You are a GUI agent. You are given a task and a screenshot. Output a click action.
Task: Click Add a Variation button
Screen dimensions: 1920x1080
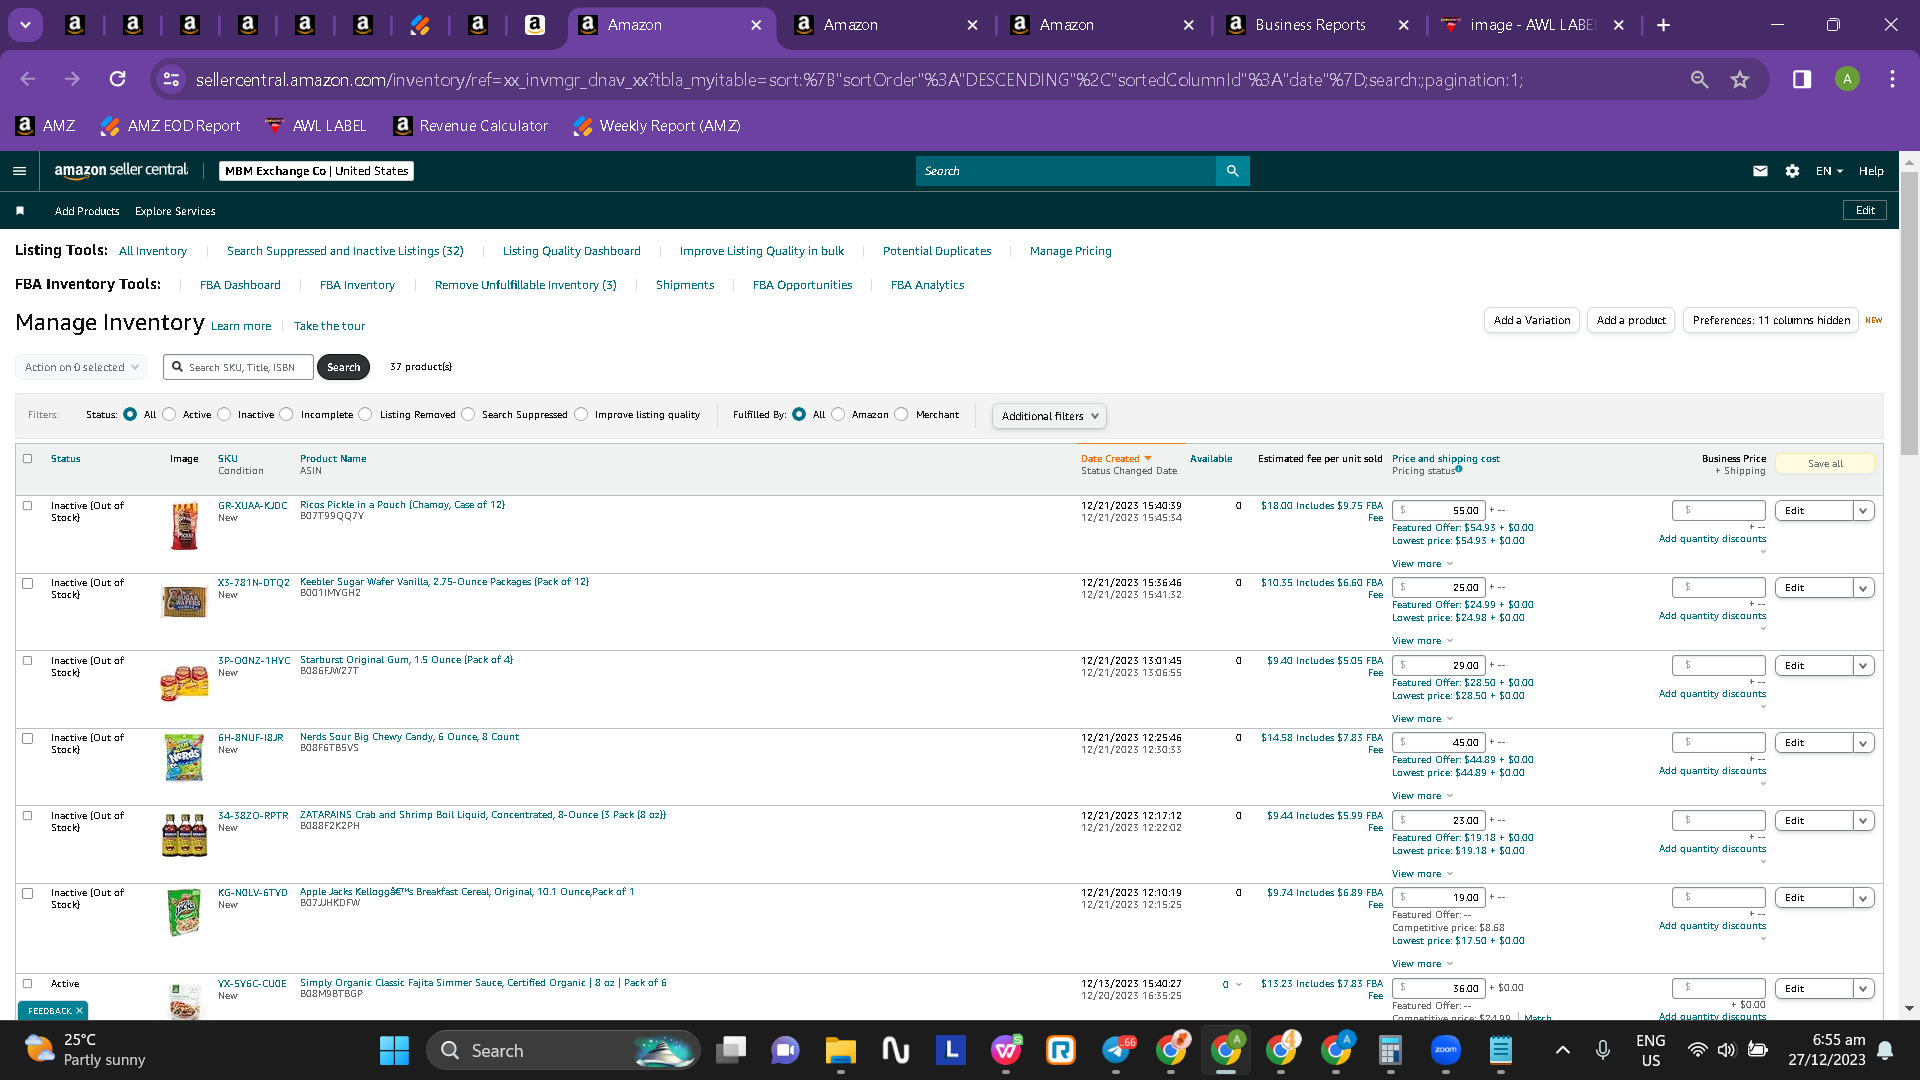(1531, 320)
